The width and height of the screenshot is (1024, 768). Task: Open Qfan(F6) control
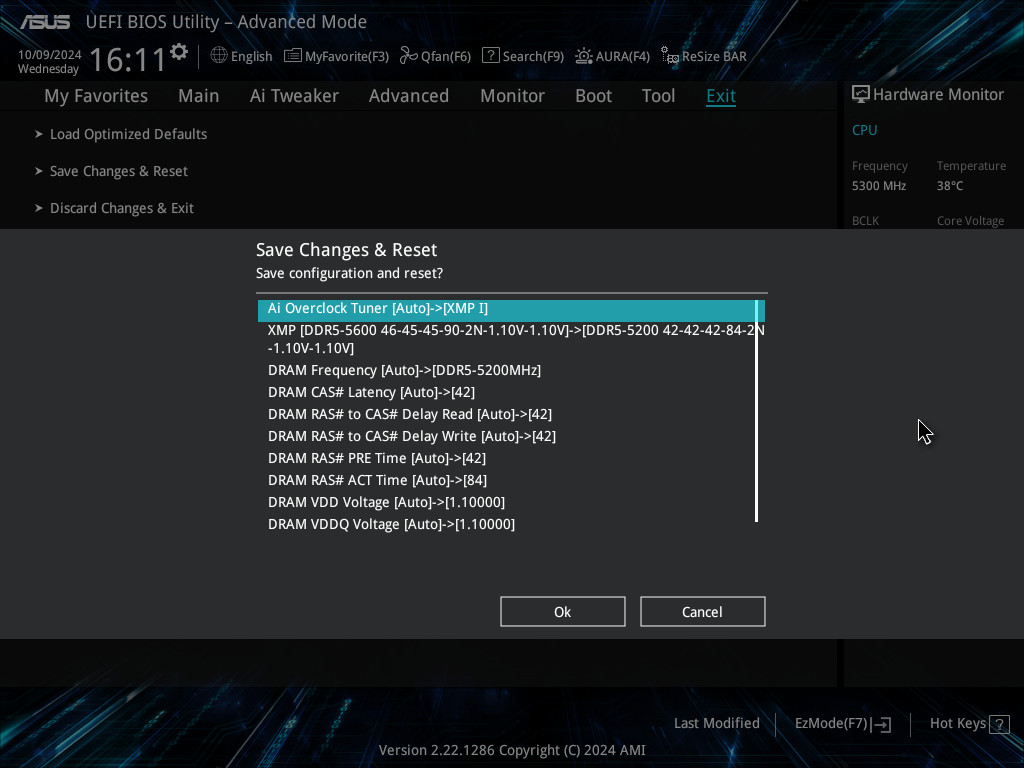(446, 57)
